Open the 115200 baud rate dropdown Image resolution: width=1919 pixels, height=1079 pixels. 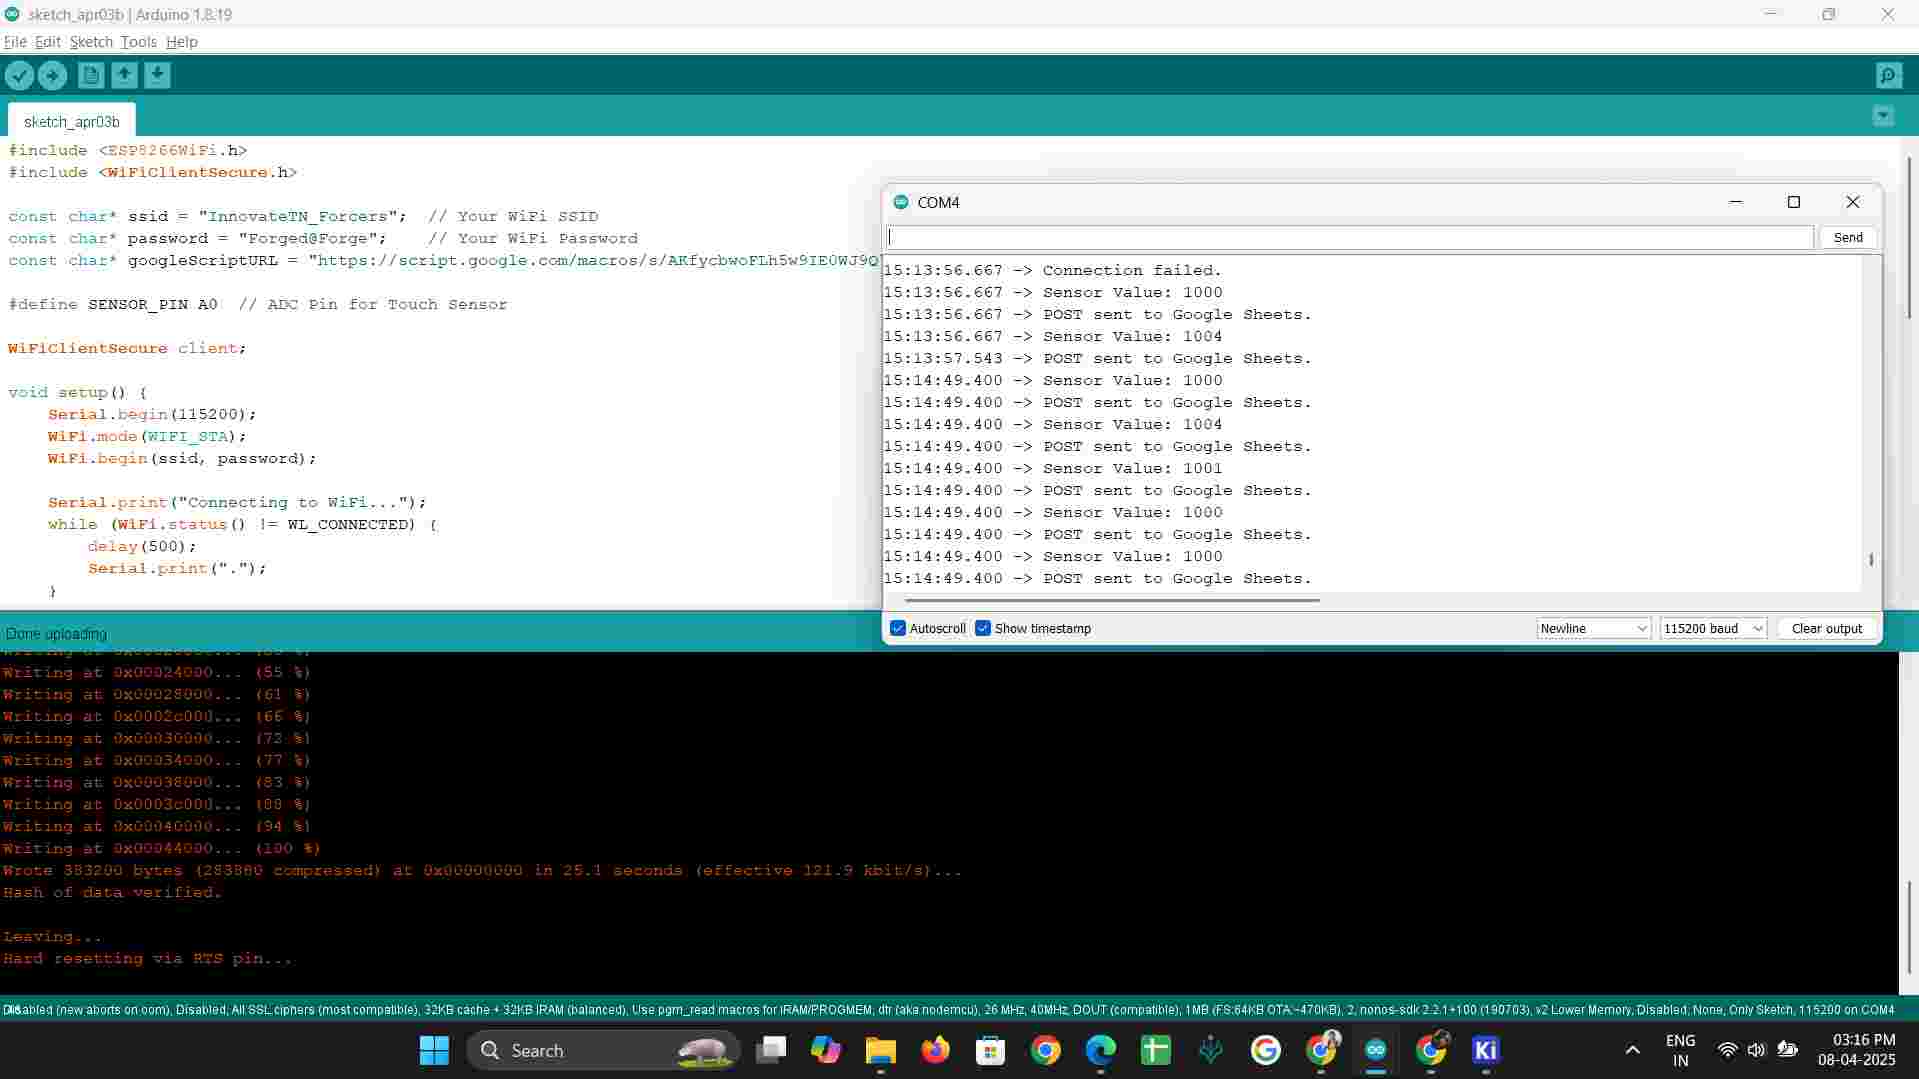coord(1713,628)
